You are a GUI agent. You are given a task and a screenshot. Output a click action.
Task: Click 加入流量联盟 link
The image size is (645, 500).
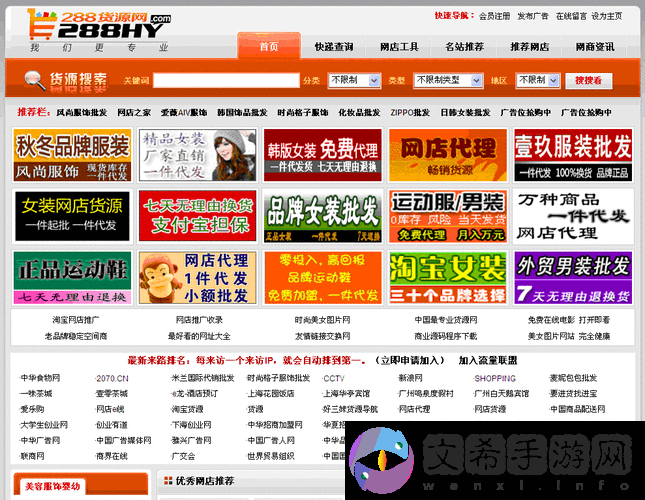pos(488,361)
